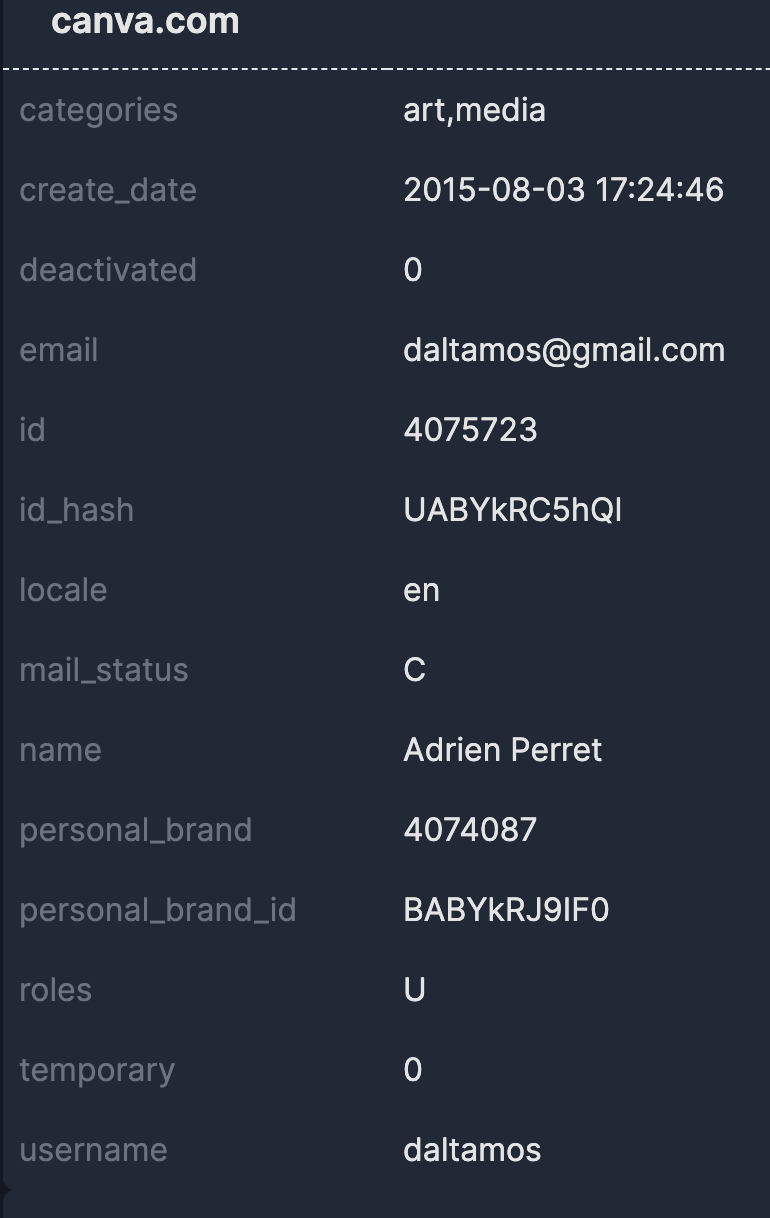Select the username value daltamos
Screen dimensions: 770x1218
pos(472,1150)
